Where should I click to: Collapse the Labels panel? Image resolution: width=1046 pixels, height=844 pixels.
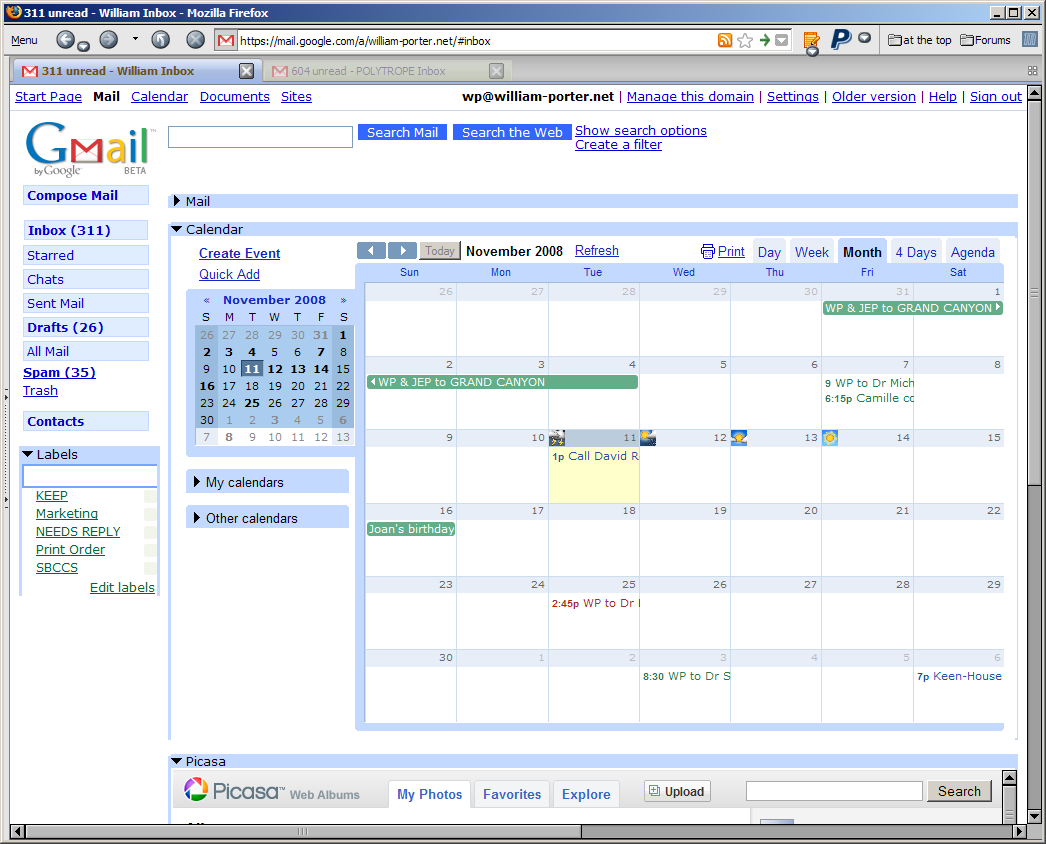[27, 454]
